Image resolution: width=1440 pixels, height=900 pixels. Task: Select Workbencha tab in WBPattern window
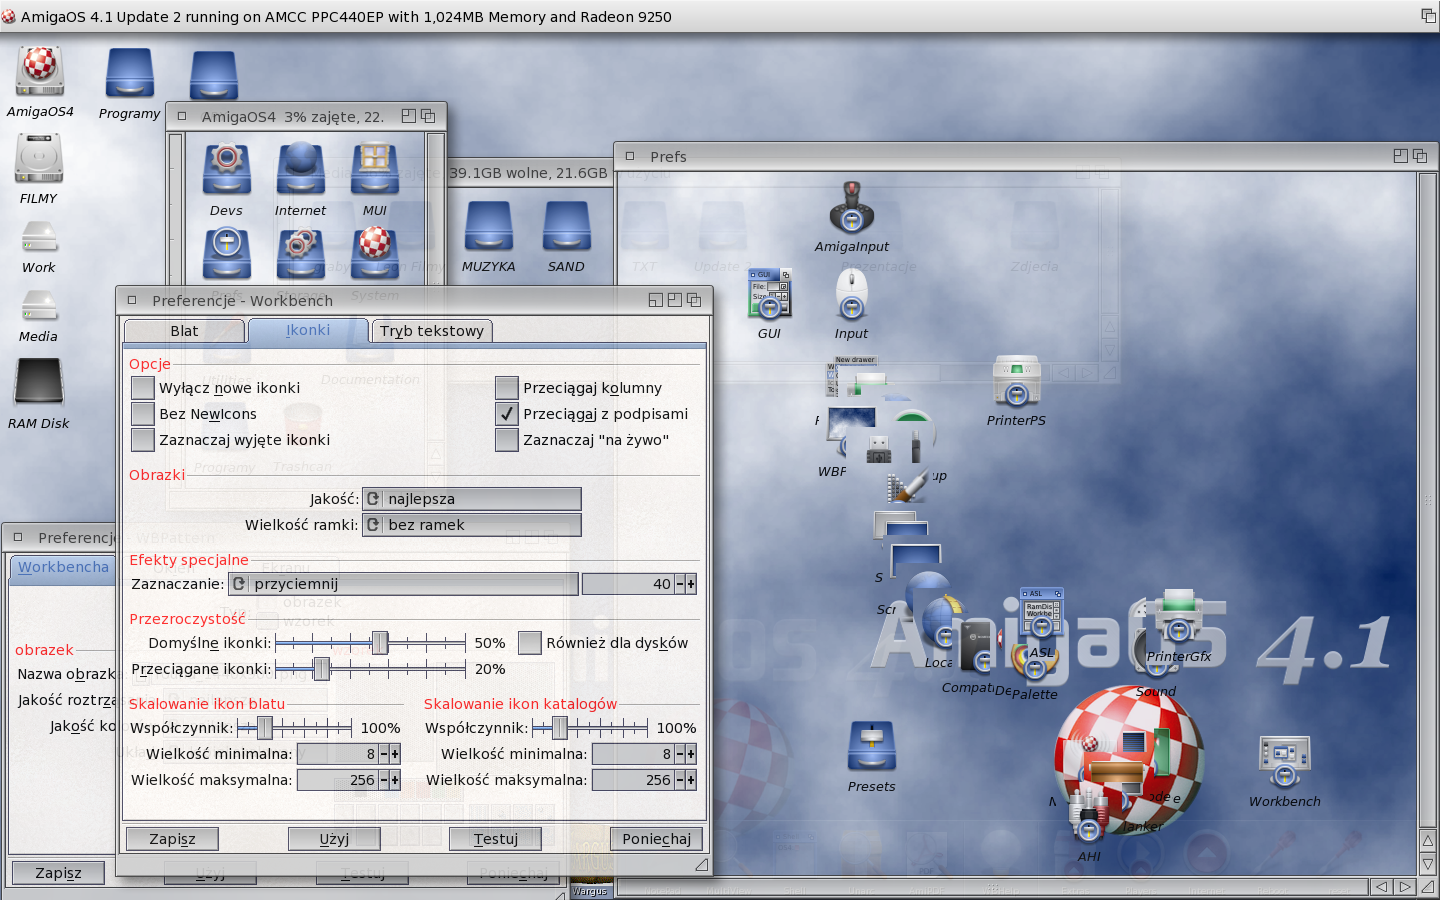[63, 567]
